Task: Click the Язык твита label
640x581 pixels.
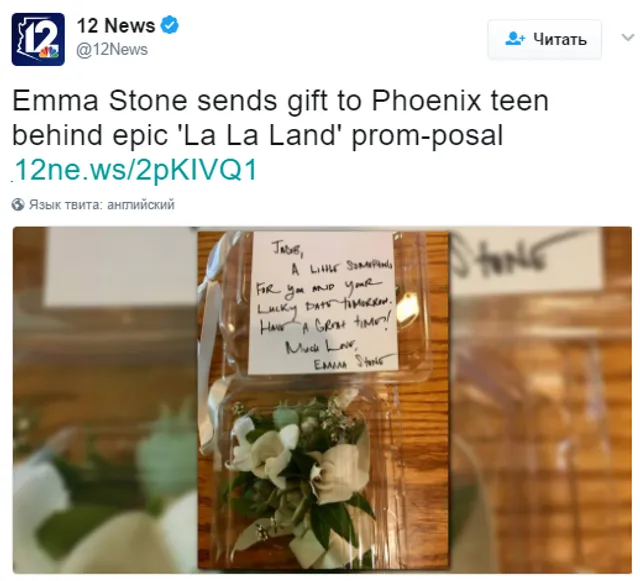Action: click(x=66, y=204)
